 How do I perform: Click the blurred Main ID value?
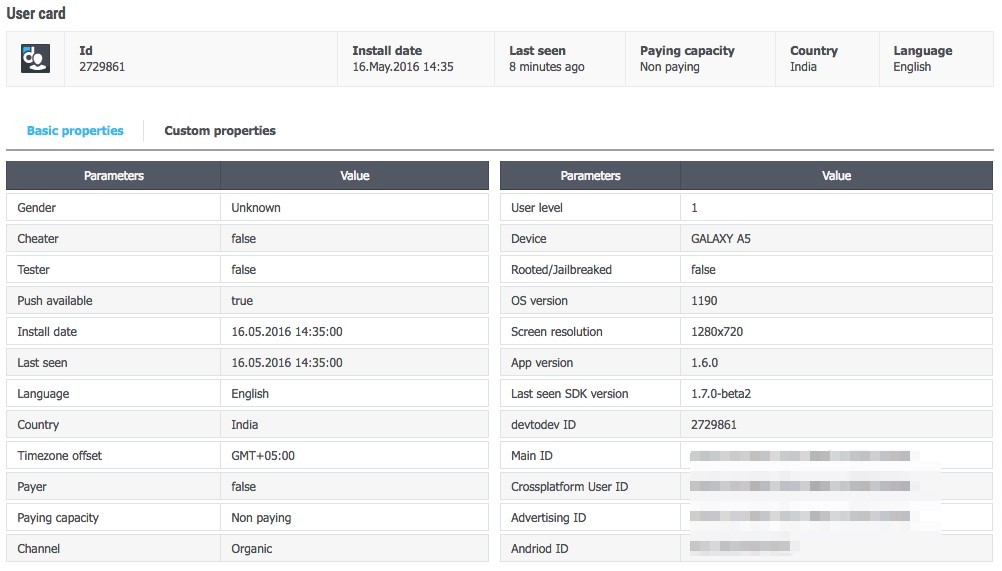click(800, 456)
